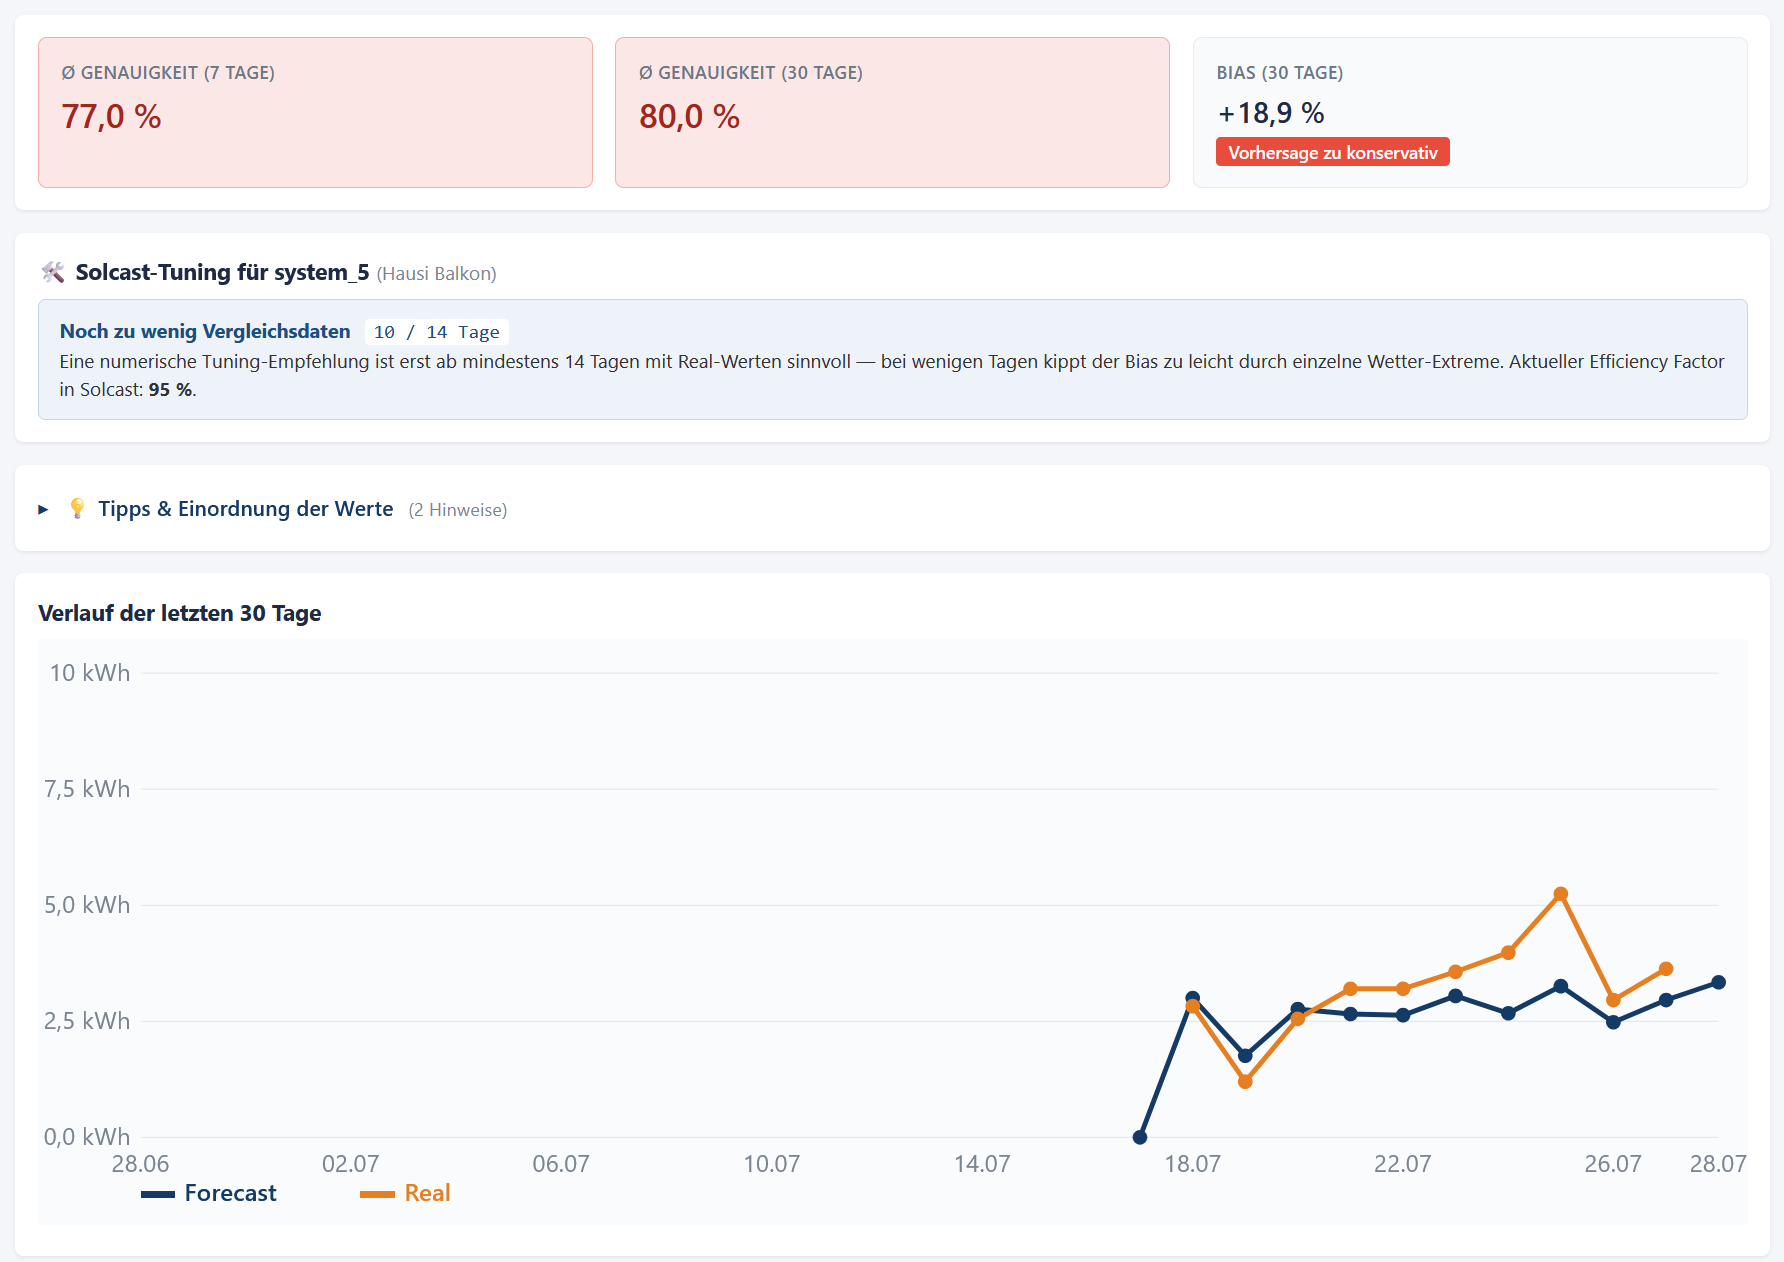Click the last Forecast point on 28.07

(1718, 982)
